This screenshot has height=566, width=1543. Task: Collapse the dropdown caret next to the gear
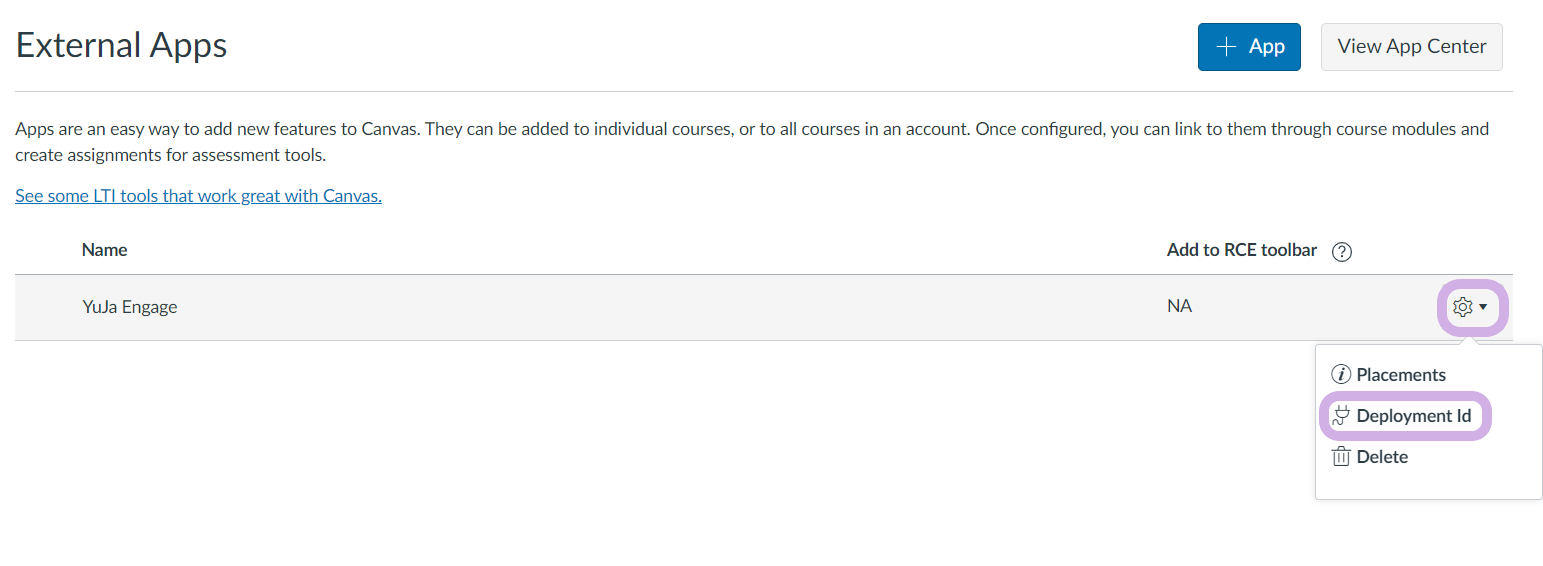1484,307
